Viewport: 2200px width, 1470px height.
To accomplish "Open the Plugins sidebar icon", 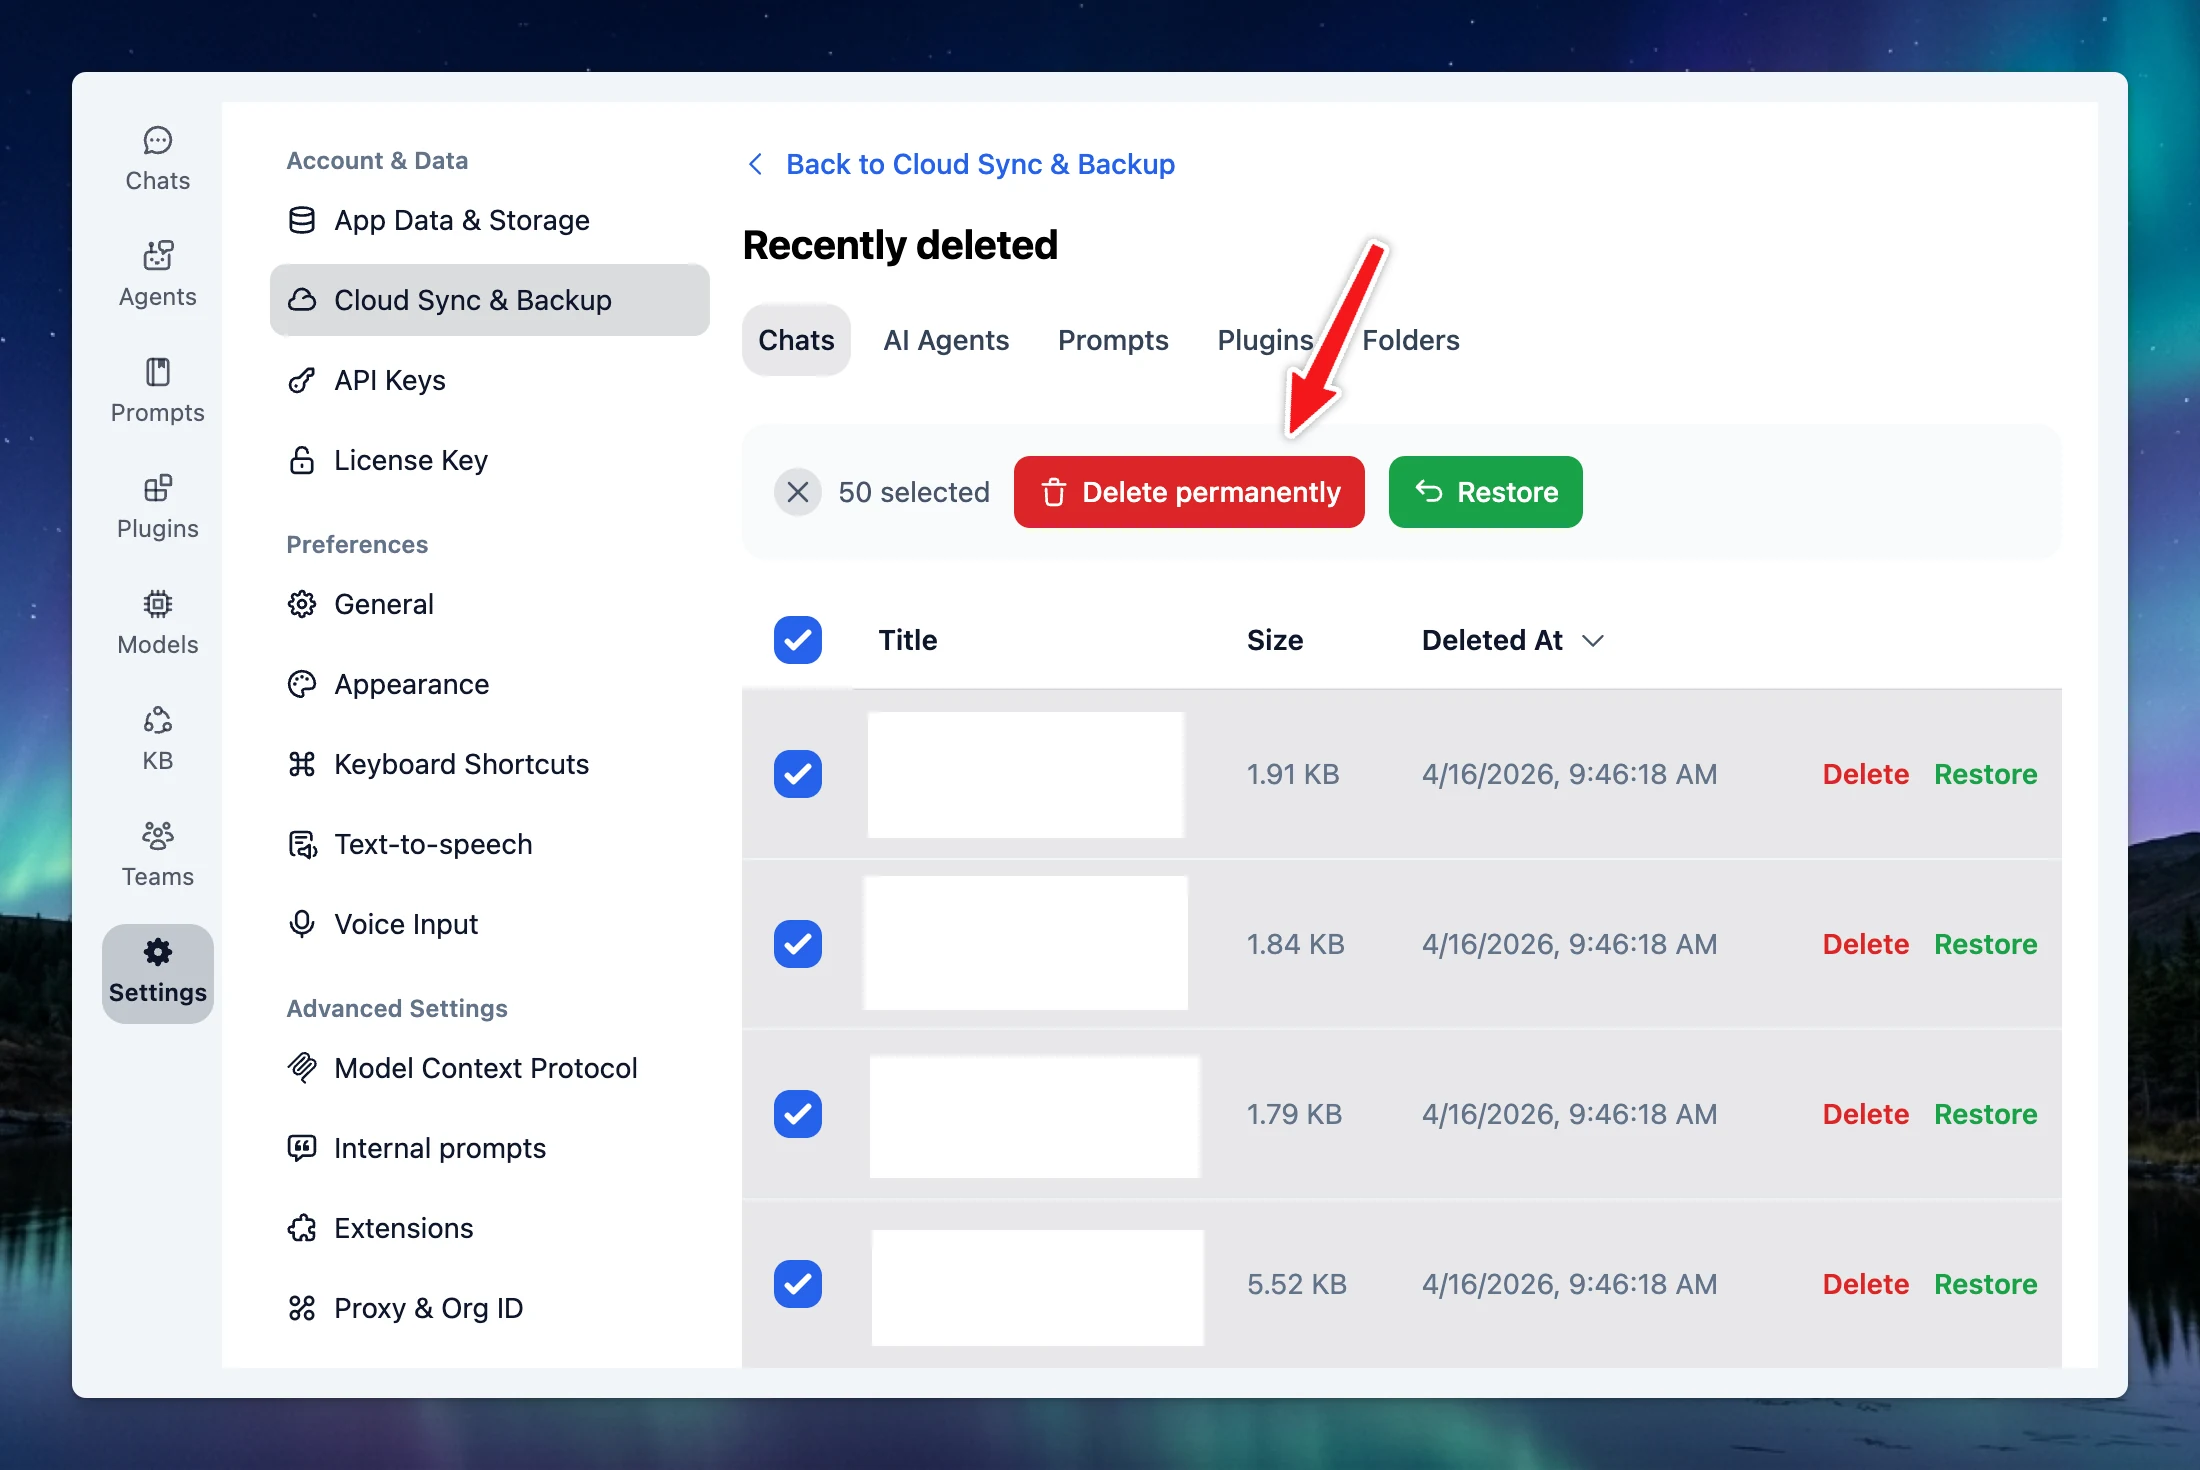I will pos(157,507).
